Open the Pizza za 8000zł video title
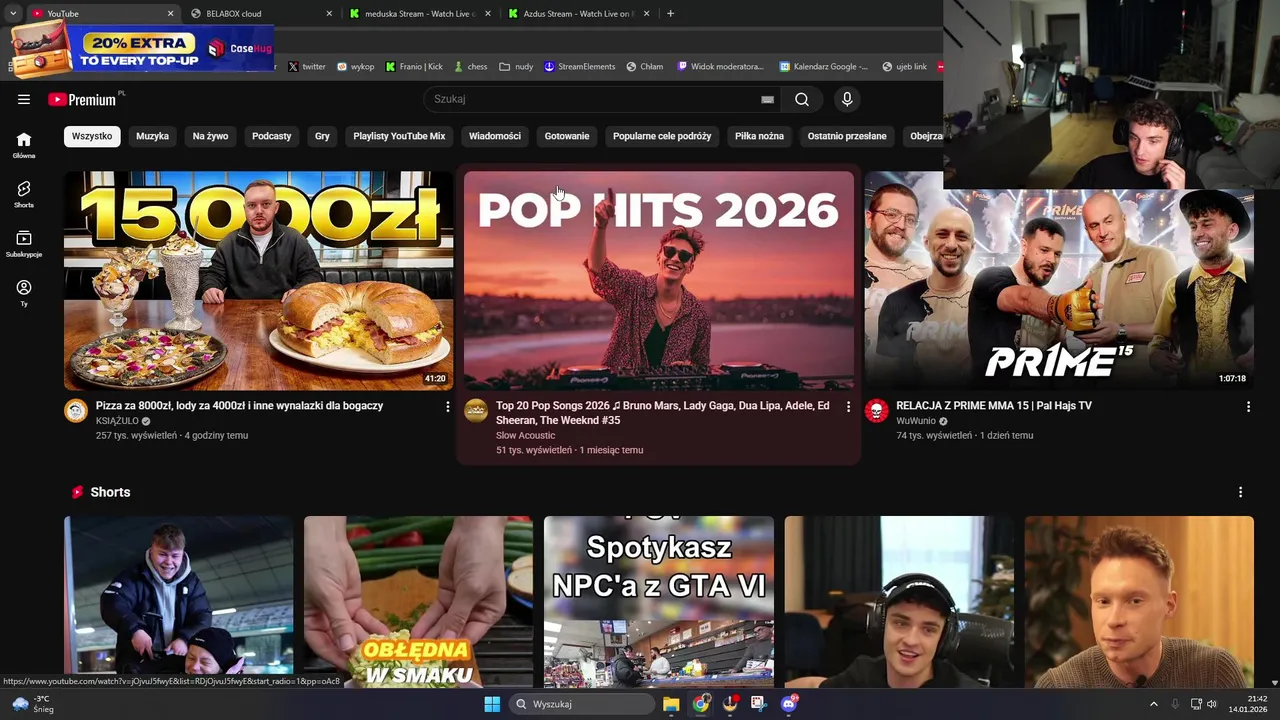Viewport: 1280px width, 720px height. pyautogui.click(x=239, y=406)
